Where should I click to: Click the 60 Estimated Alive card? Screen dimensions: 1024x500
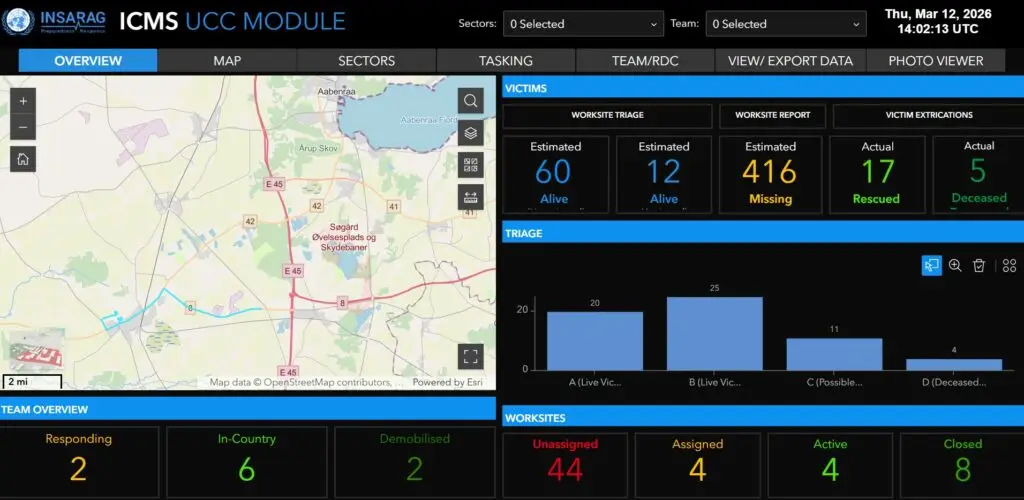click(555, 174)
